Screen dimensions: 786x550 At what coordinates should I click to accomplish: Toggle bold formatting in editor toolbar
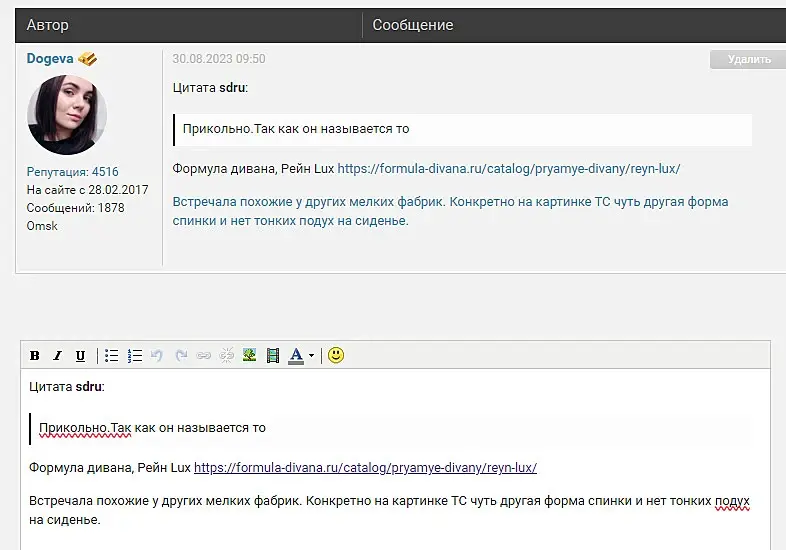(35, 355)
